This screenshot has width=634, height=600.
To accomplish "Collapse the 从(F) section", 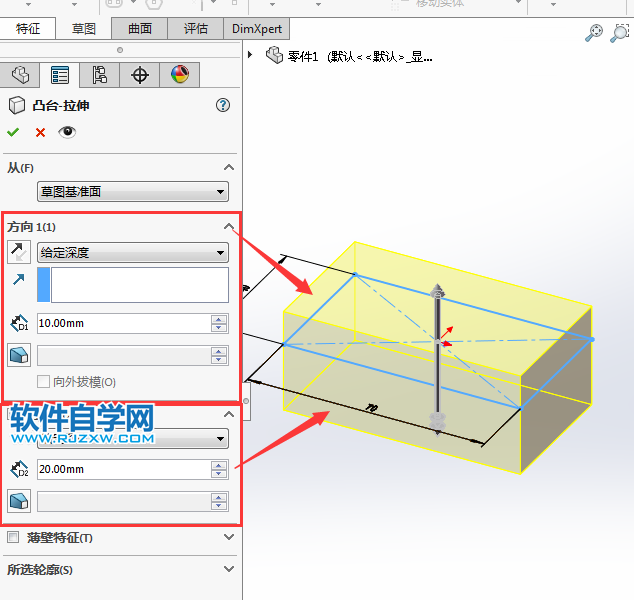I will (229, 167).
